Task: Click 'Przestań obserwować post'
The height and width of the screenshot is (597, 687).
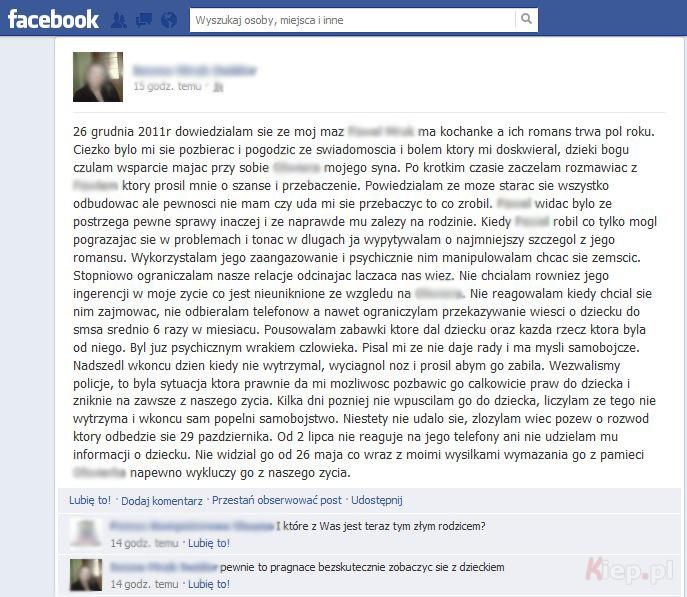Action: click(276, 500)
